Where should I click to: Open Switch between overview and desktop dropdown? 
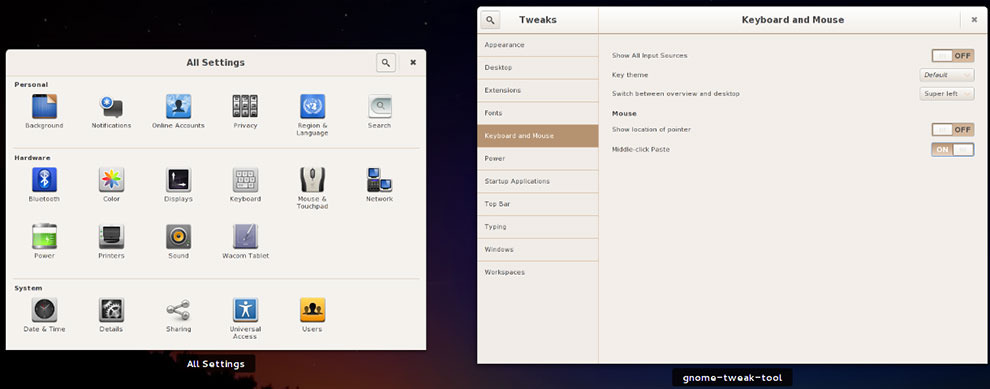pyautogui.click(x=946, y=93)
